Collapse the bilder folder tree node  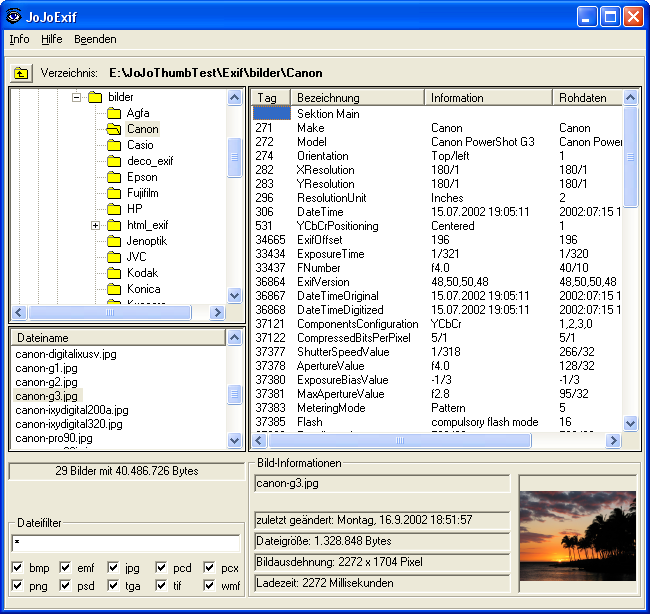coord(77,97)
